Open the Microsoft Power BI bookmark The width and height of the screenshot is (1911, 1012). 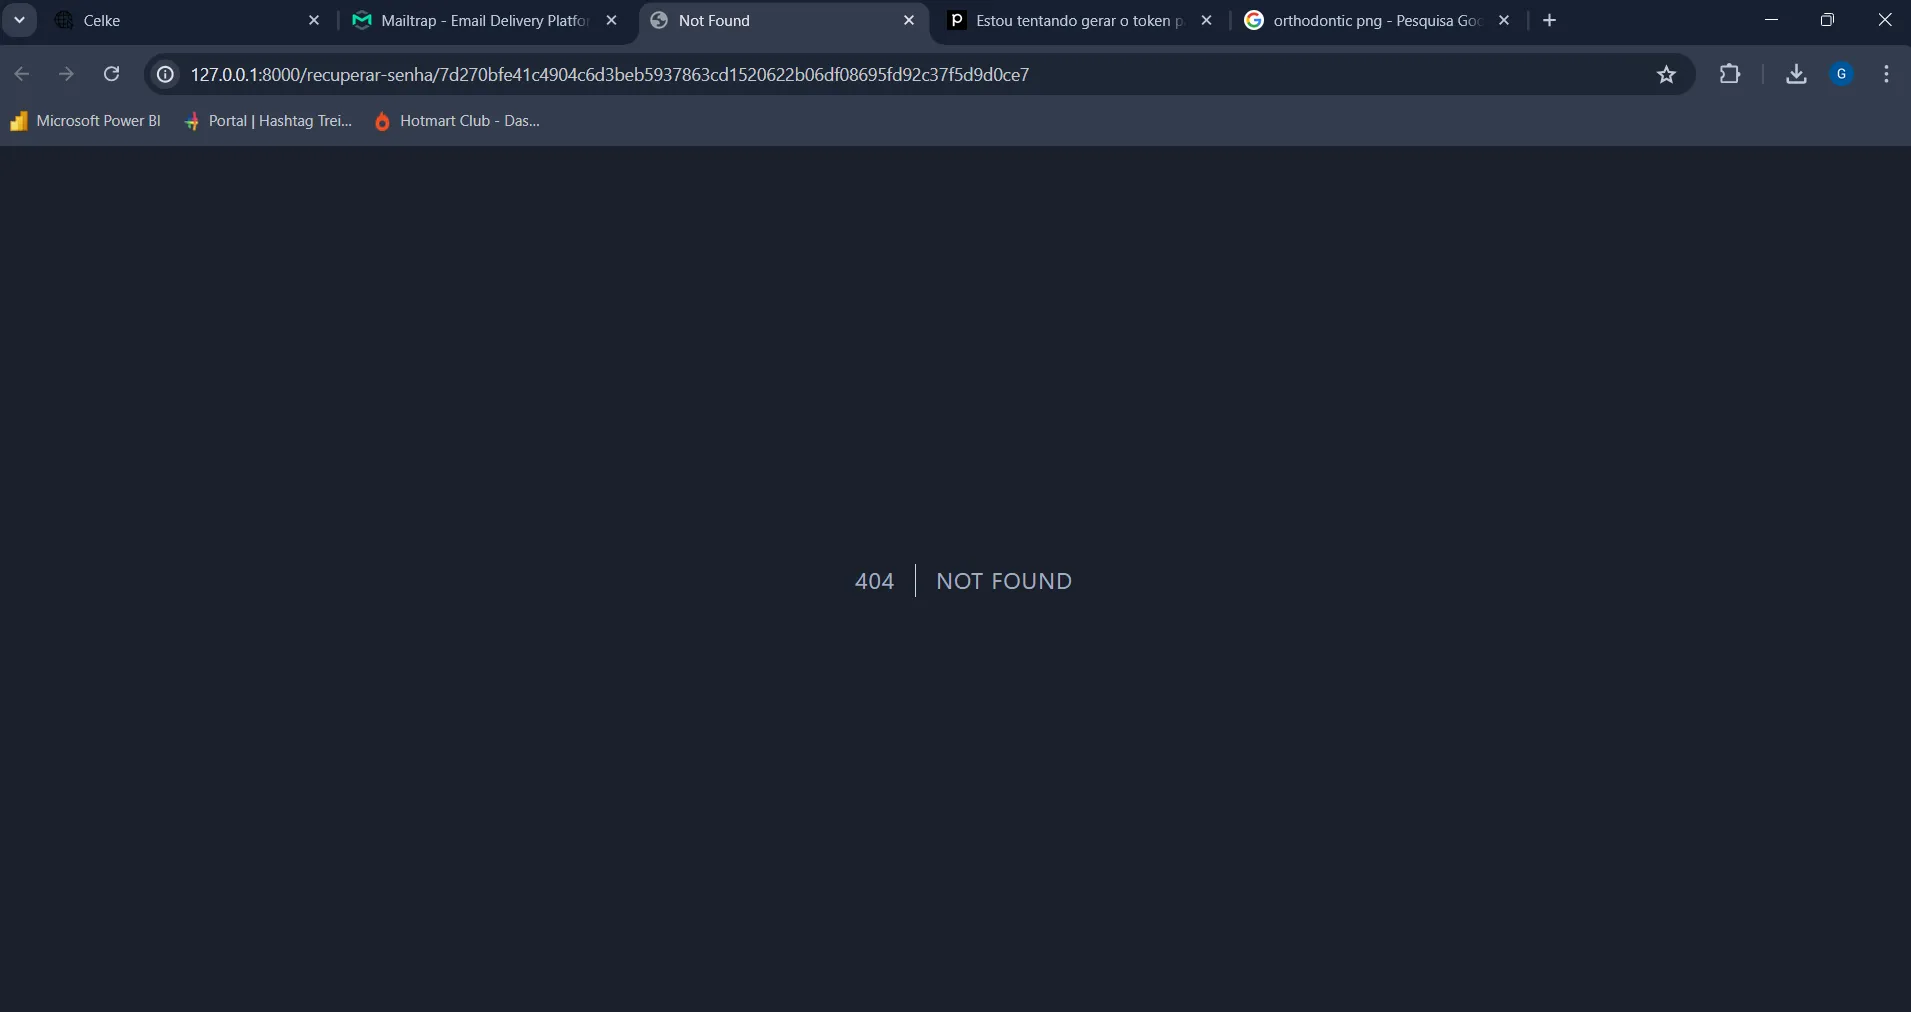[86, 121]
